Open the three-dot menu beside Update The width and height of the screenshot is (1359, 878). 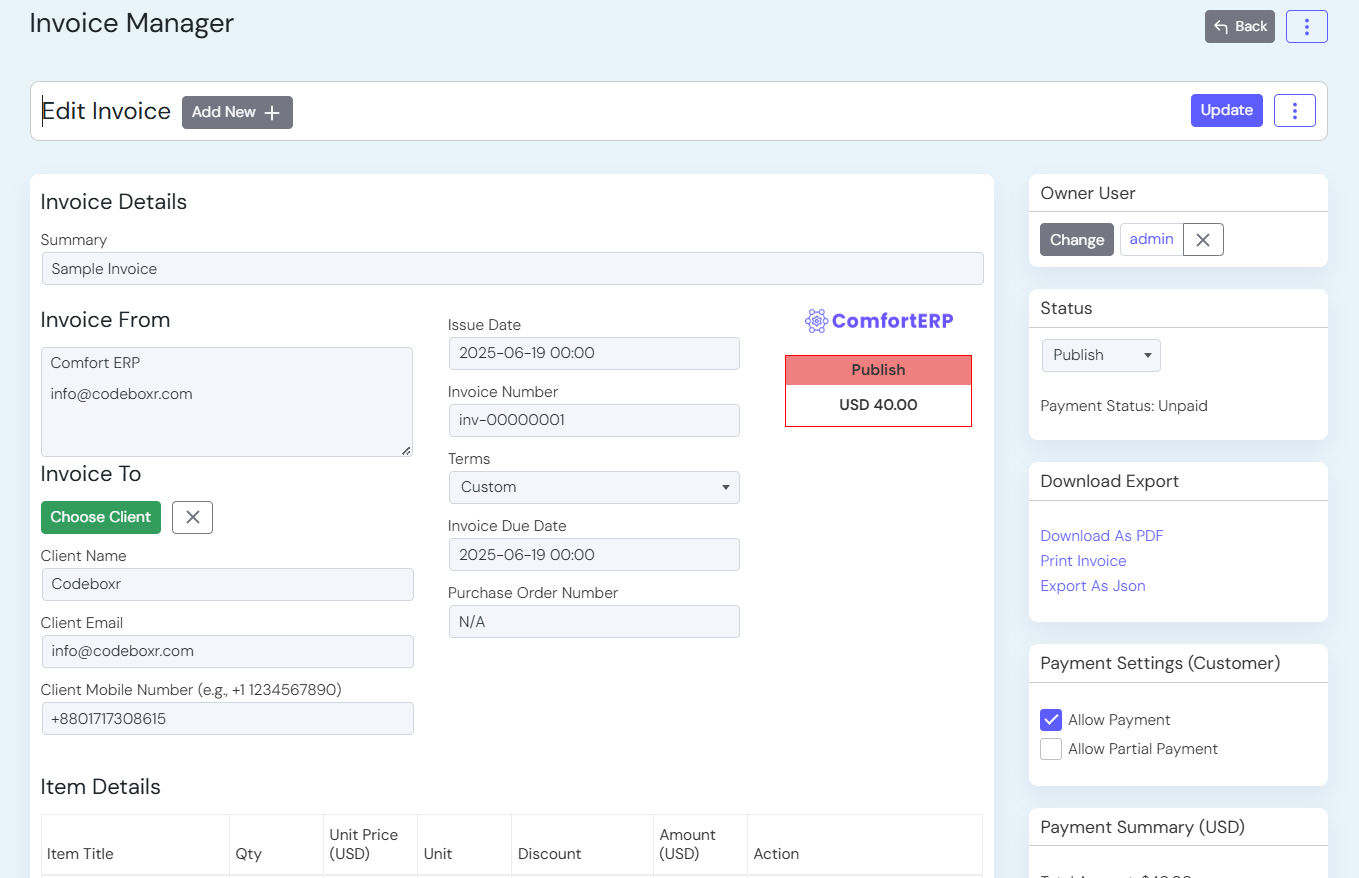(x=1294, y=111)
